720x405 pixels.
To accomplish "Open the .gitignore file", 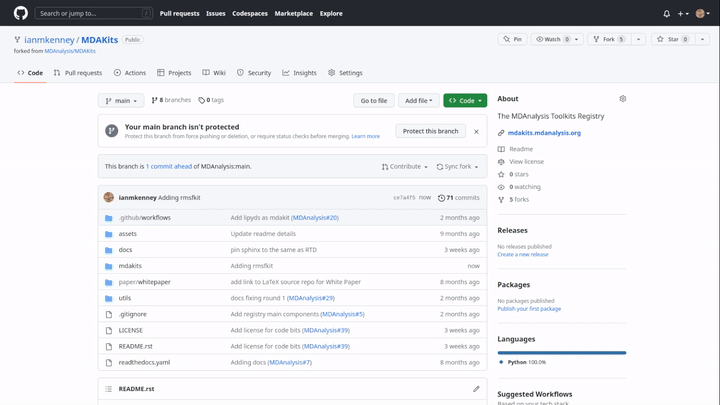I will click(x=133, y=314).
